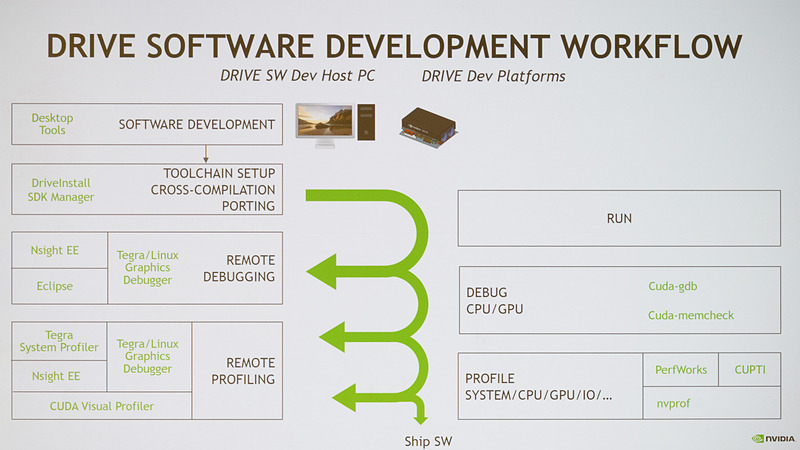Click 'Tegra/Linux Graphics Debugger' beside REMOTE DEBUGGING
This screenshot has width=800, height=450.
point(147,267)
